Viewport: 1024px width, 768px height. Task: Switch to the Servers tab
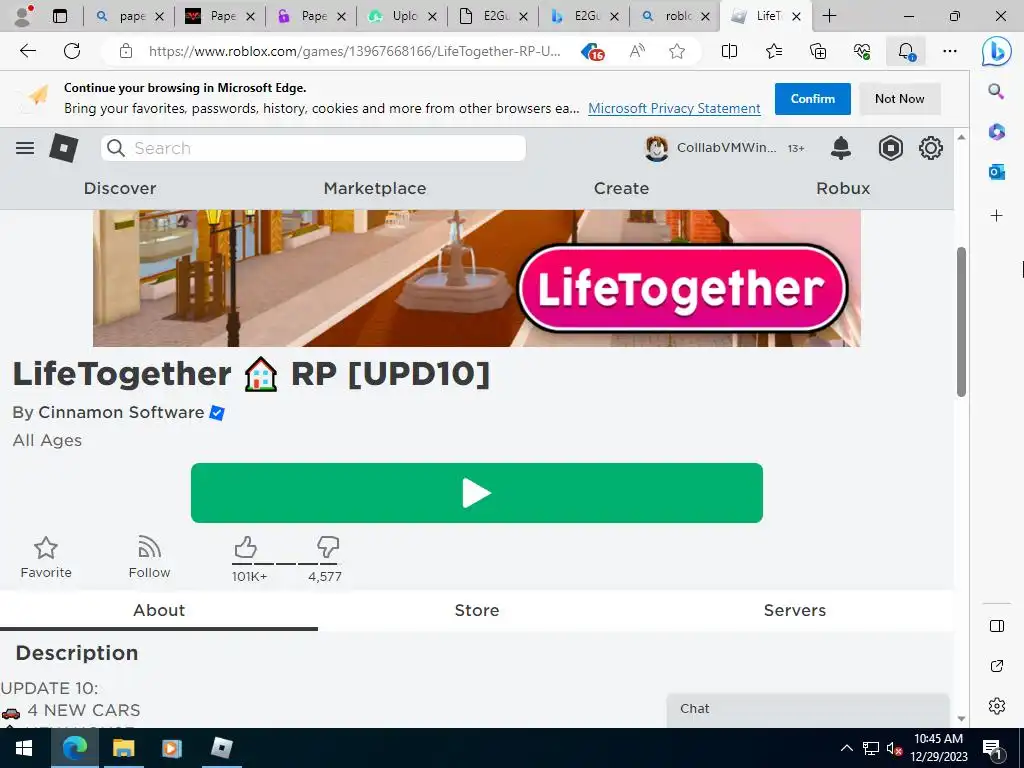(795, 610)
